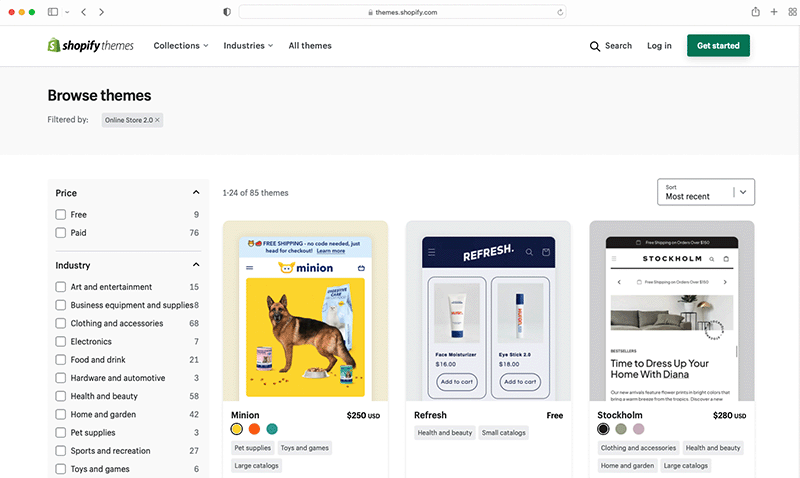Check Clothing and accessories filter
800x478 pixels.
[61, 323]
